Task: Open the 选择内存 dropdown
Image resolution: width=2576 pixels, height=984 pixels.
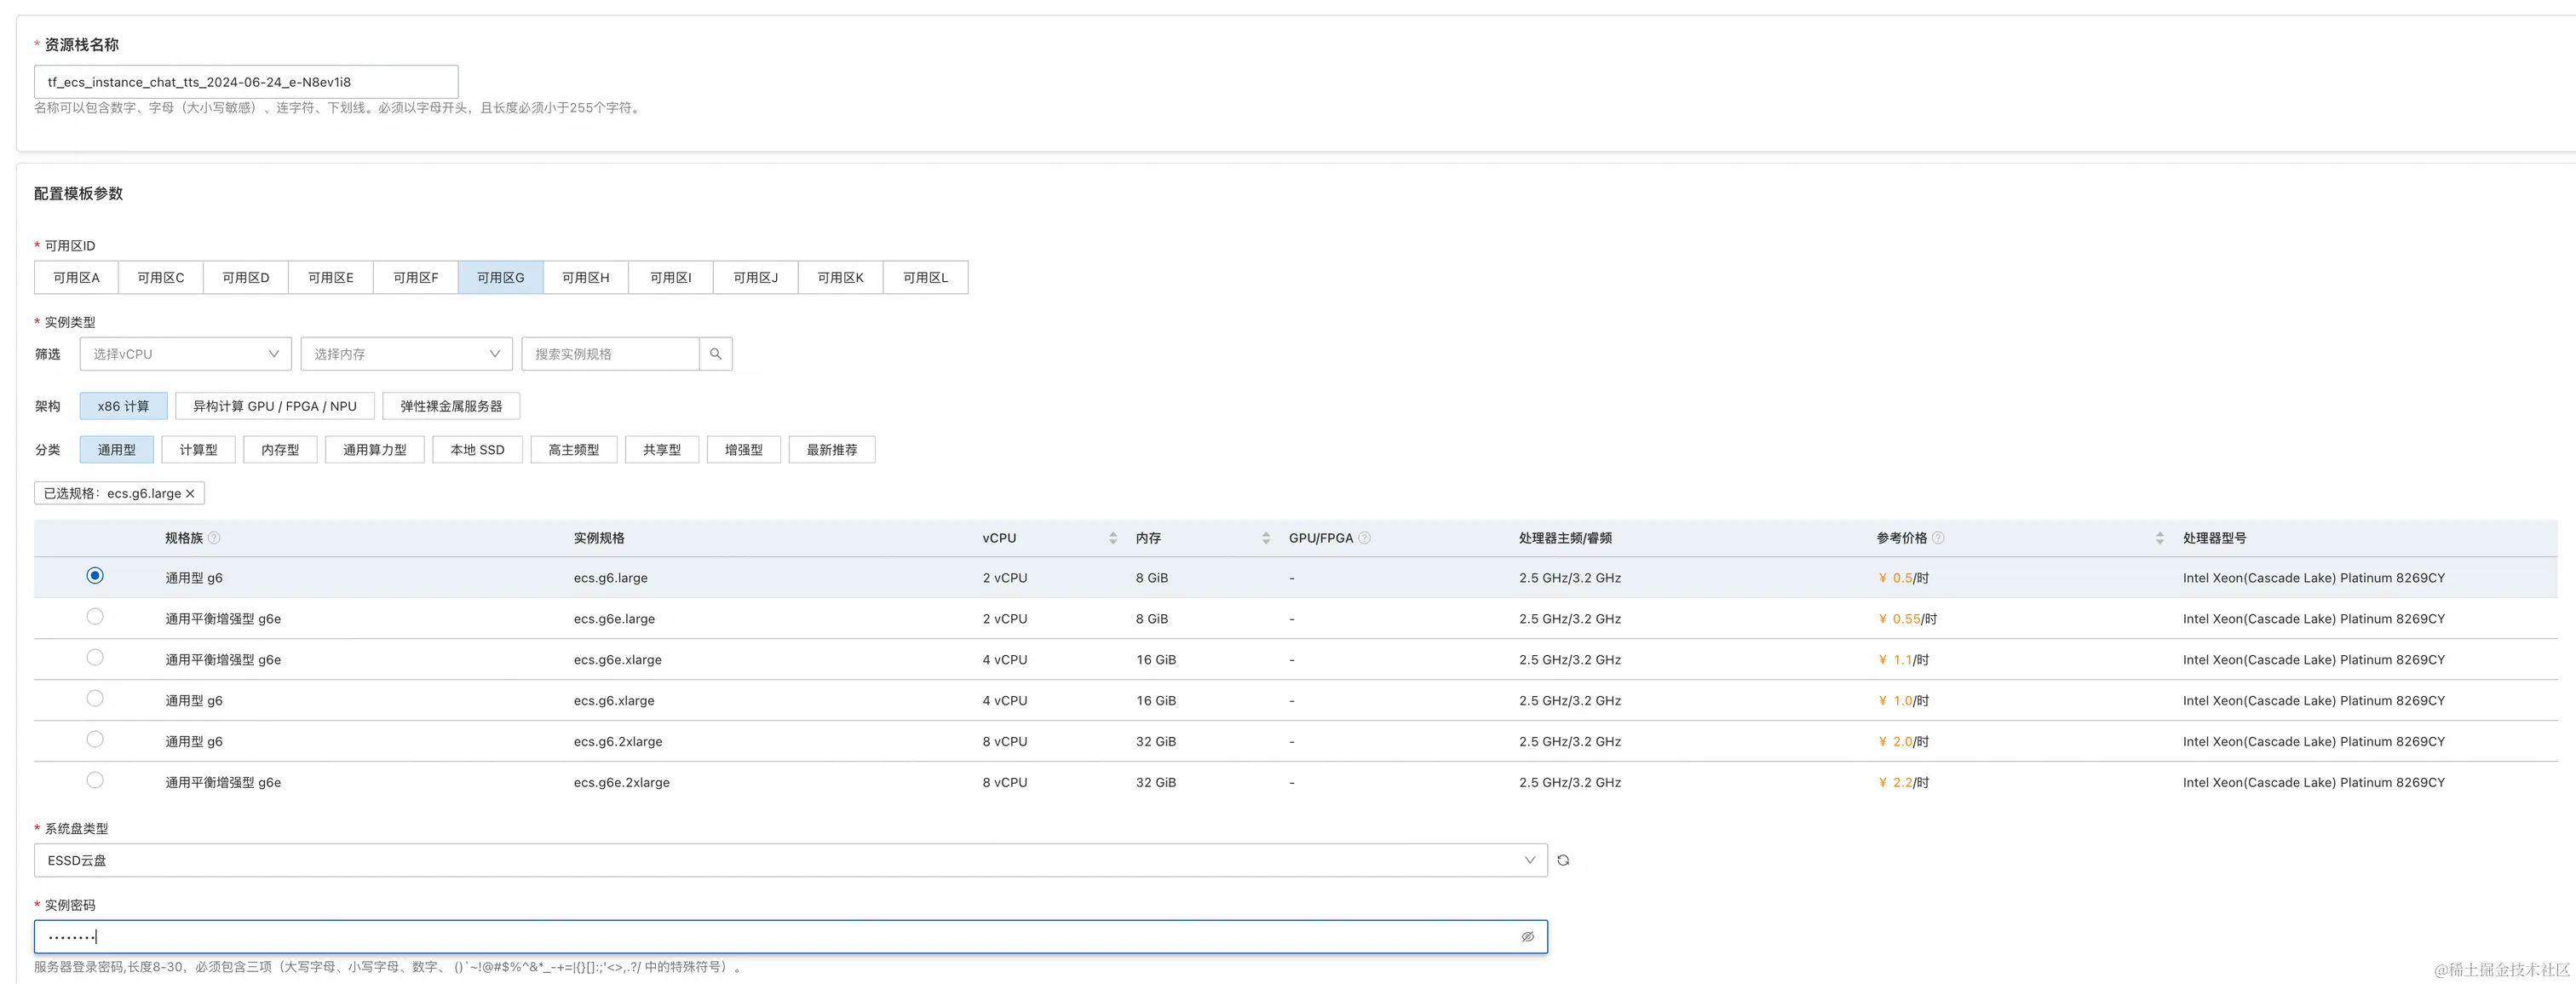Action: (x=406, y=354)
